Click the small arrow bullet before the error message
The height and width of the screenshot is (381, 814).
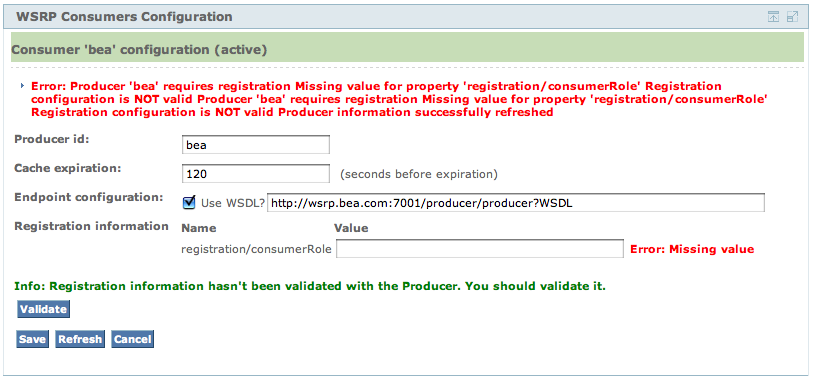(22, 85)
